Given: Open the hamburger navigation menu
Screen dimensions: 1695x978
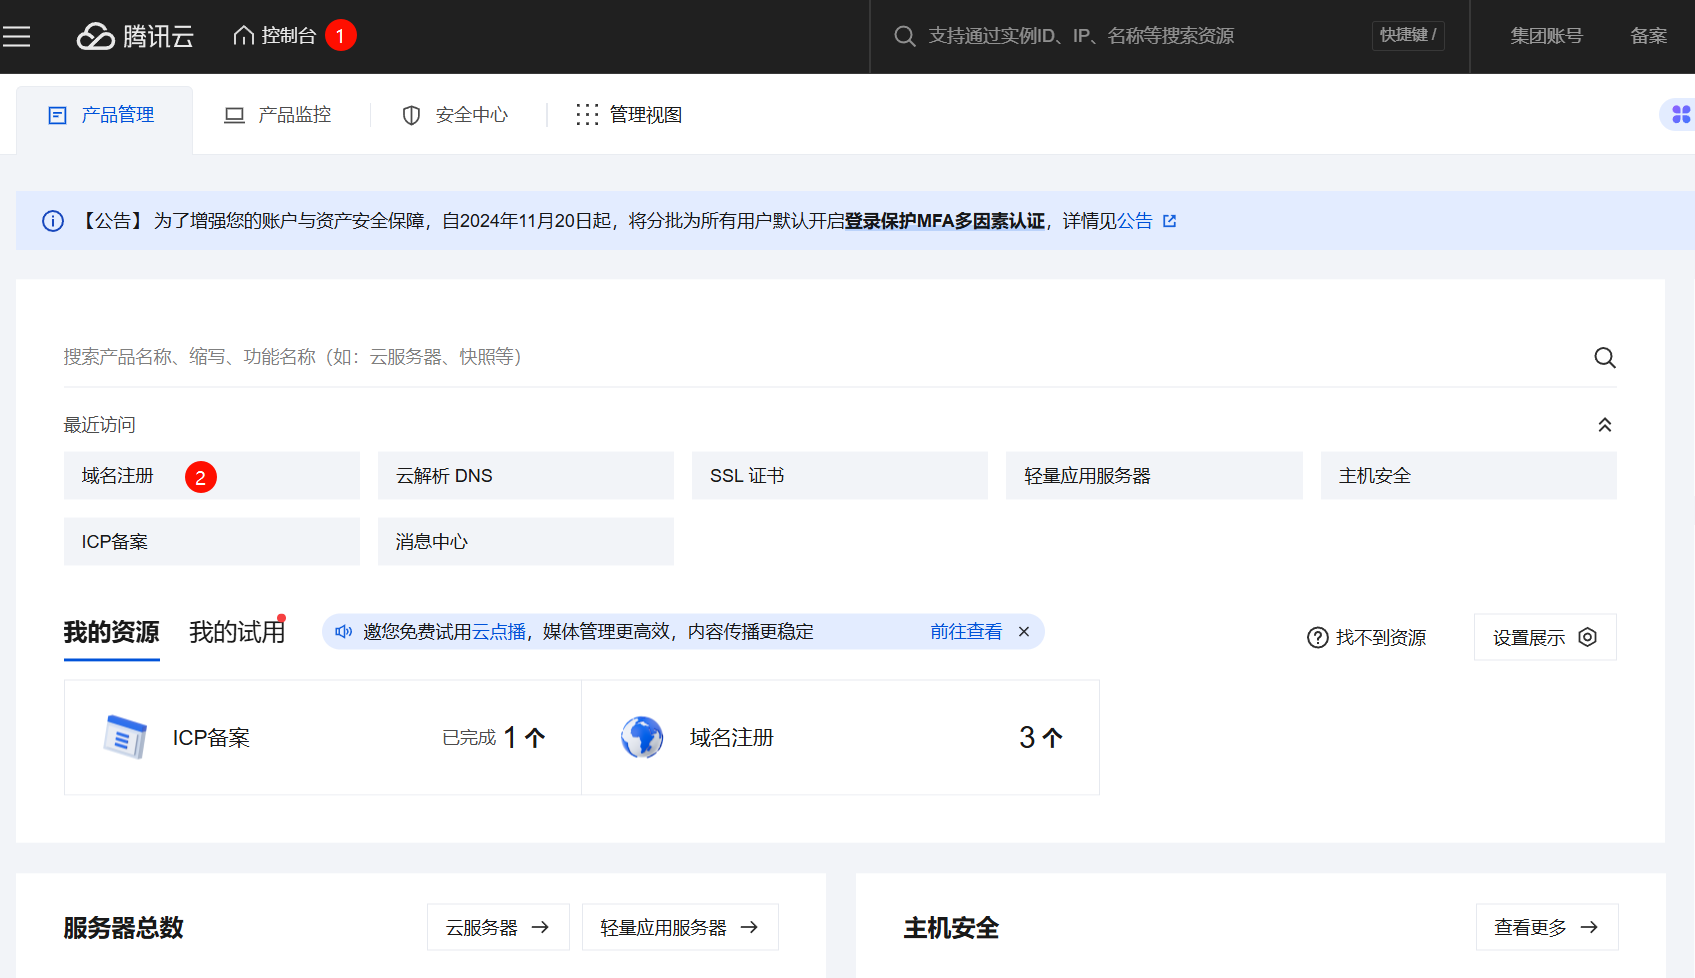Looking at the screenshot, I should [16, 36].
